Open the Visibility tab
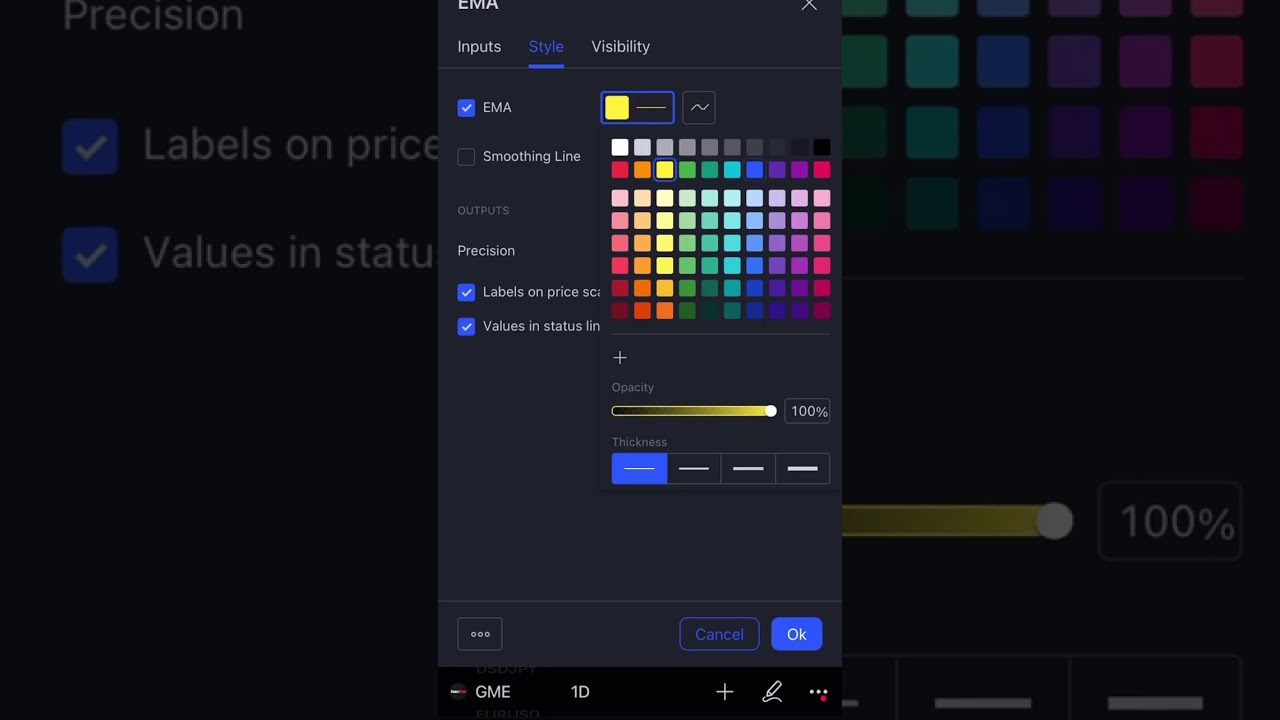The width and height of the screenshot is (1280, 720). (x=620, y=47)
